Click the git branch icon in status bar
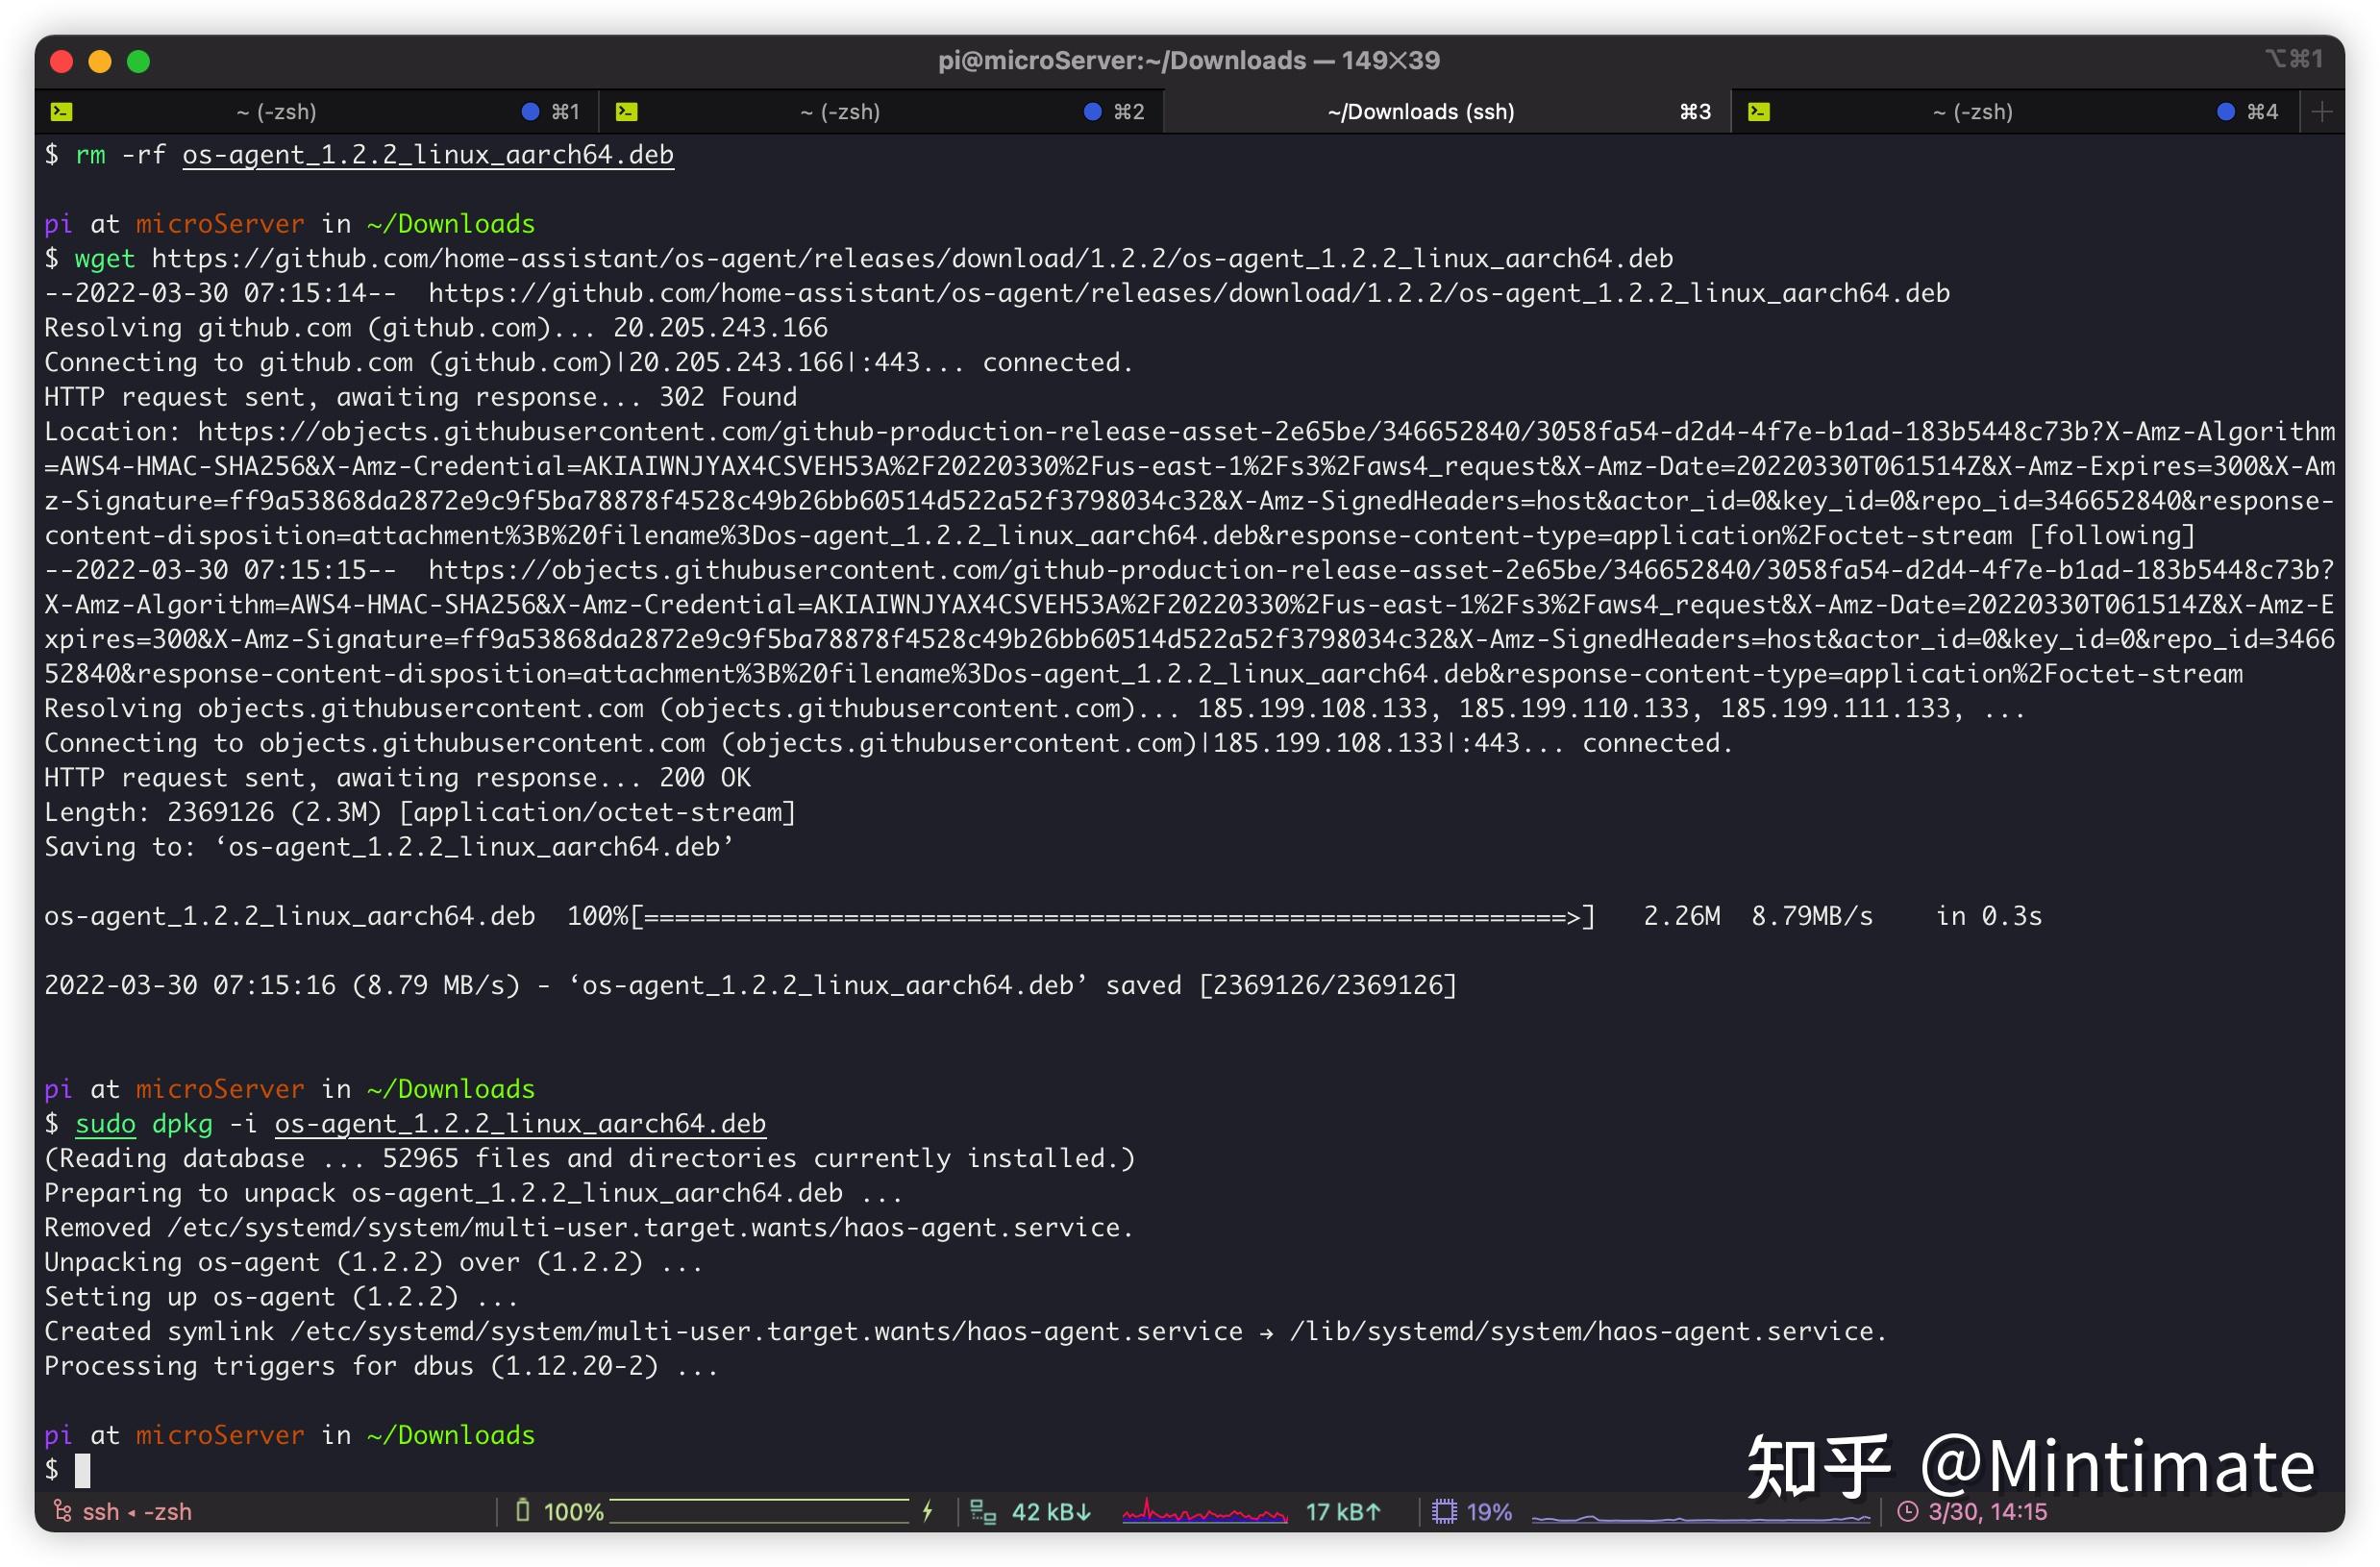The height and width of the screenshot is (1567, 2380). (62, 1511)
